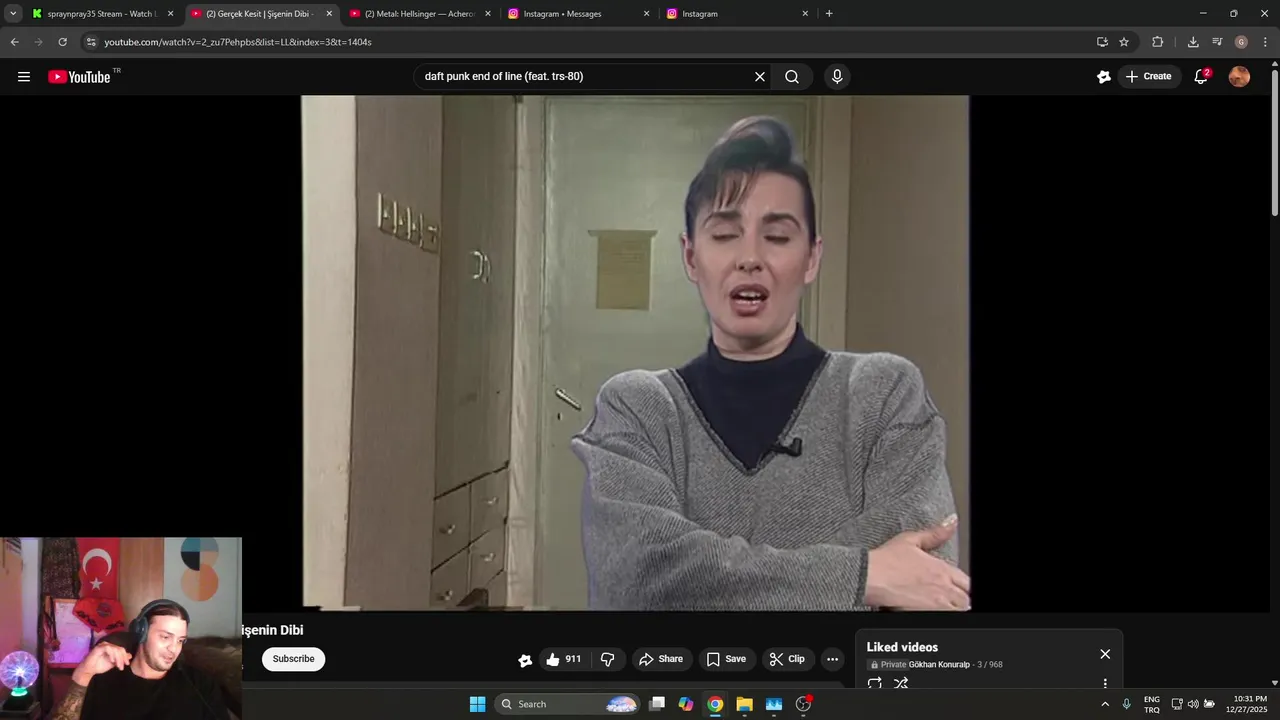
Task: Like the video with 911 likes
Action: click(x=563, y=659)
